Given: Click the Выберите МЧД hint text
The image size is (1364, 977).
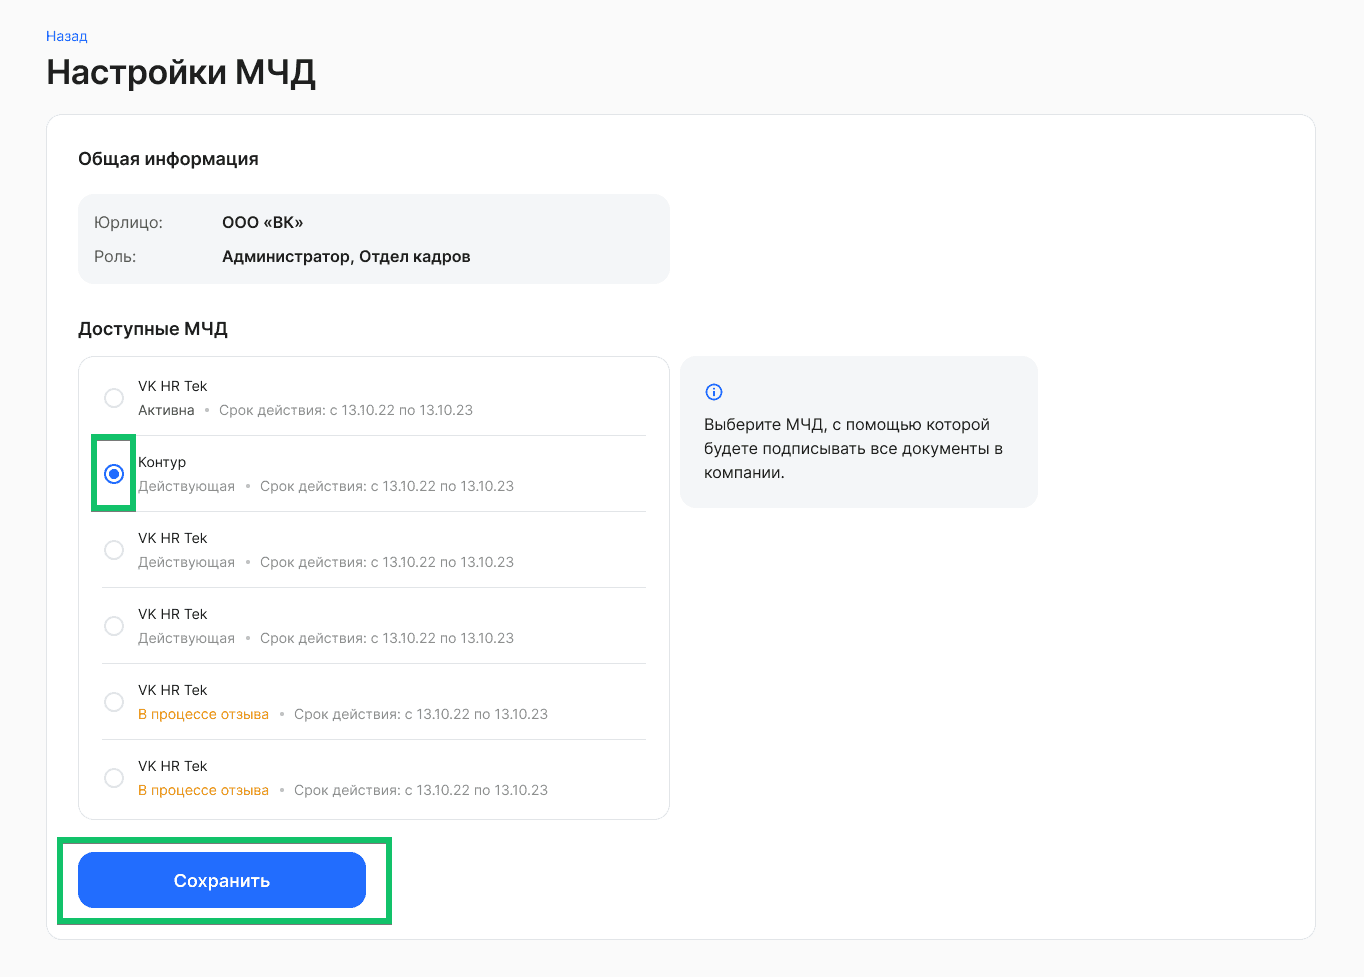Looking at the screenshot, I should click(853, 448).
